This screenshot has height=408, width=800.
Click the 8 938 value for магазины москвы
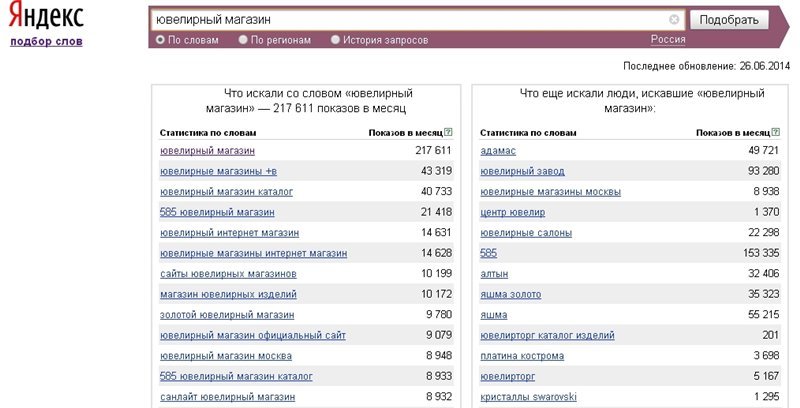(766, 191)
